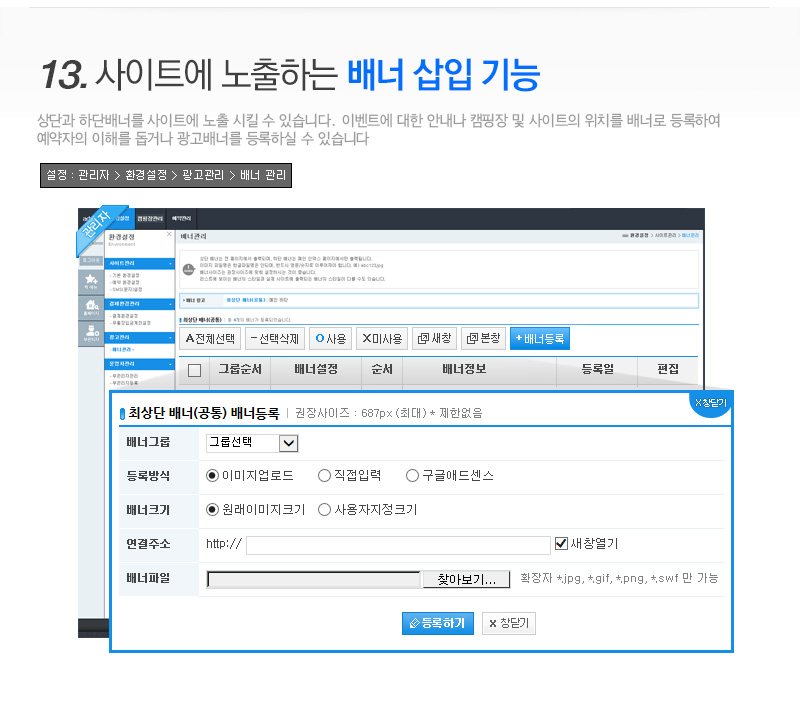
Task: Select the 이미지업로드 radio button
Action: pyautogui.click(x=212, y=476)
